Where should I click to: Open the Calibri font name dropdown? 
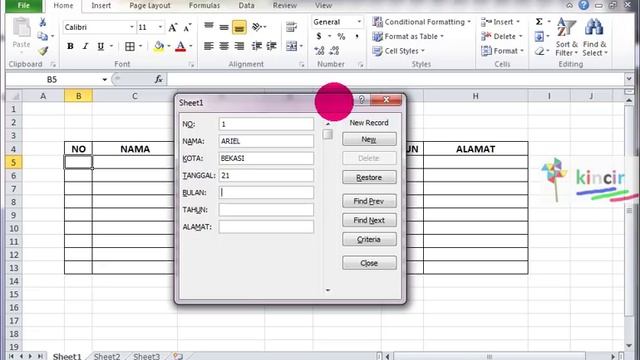131,27
